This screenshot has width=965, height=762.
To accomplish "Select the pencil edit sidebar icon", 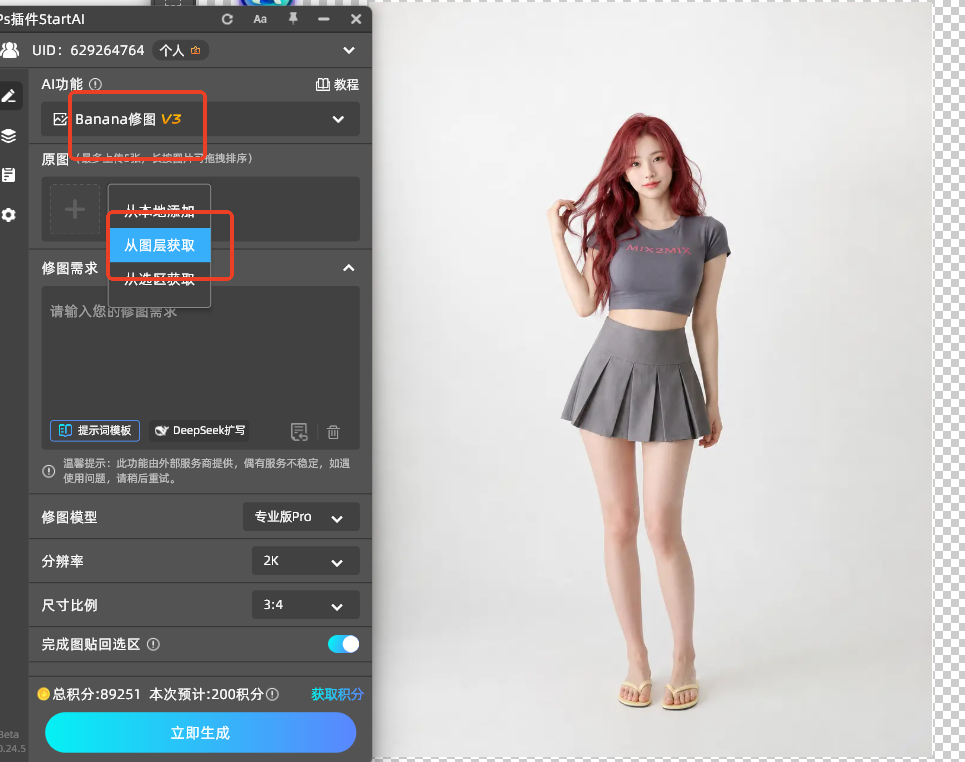I will pos(9,96).
